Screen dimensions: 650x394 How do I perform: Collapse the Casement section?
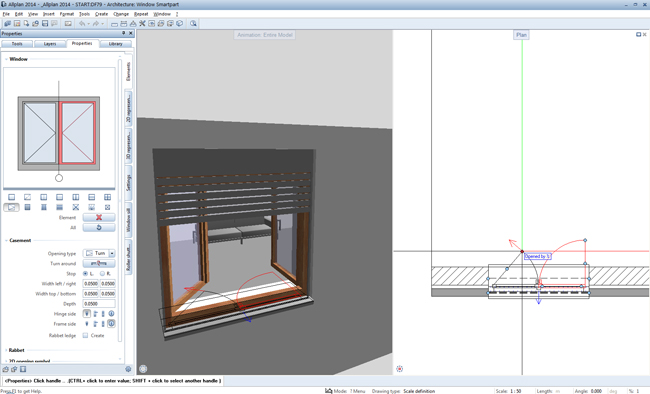coord(20,241)
